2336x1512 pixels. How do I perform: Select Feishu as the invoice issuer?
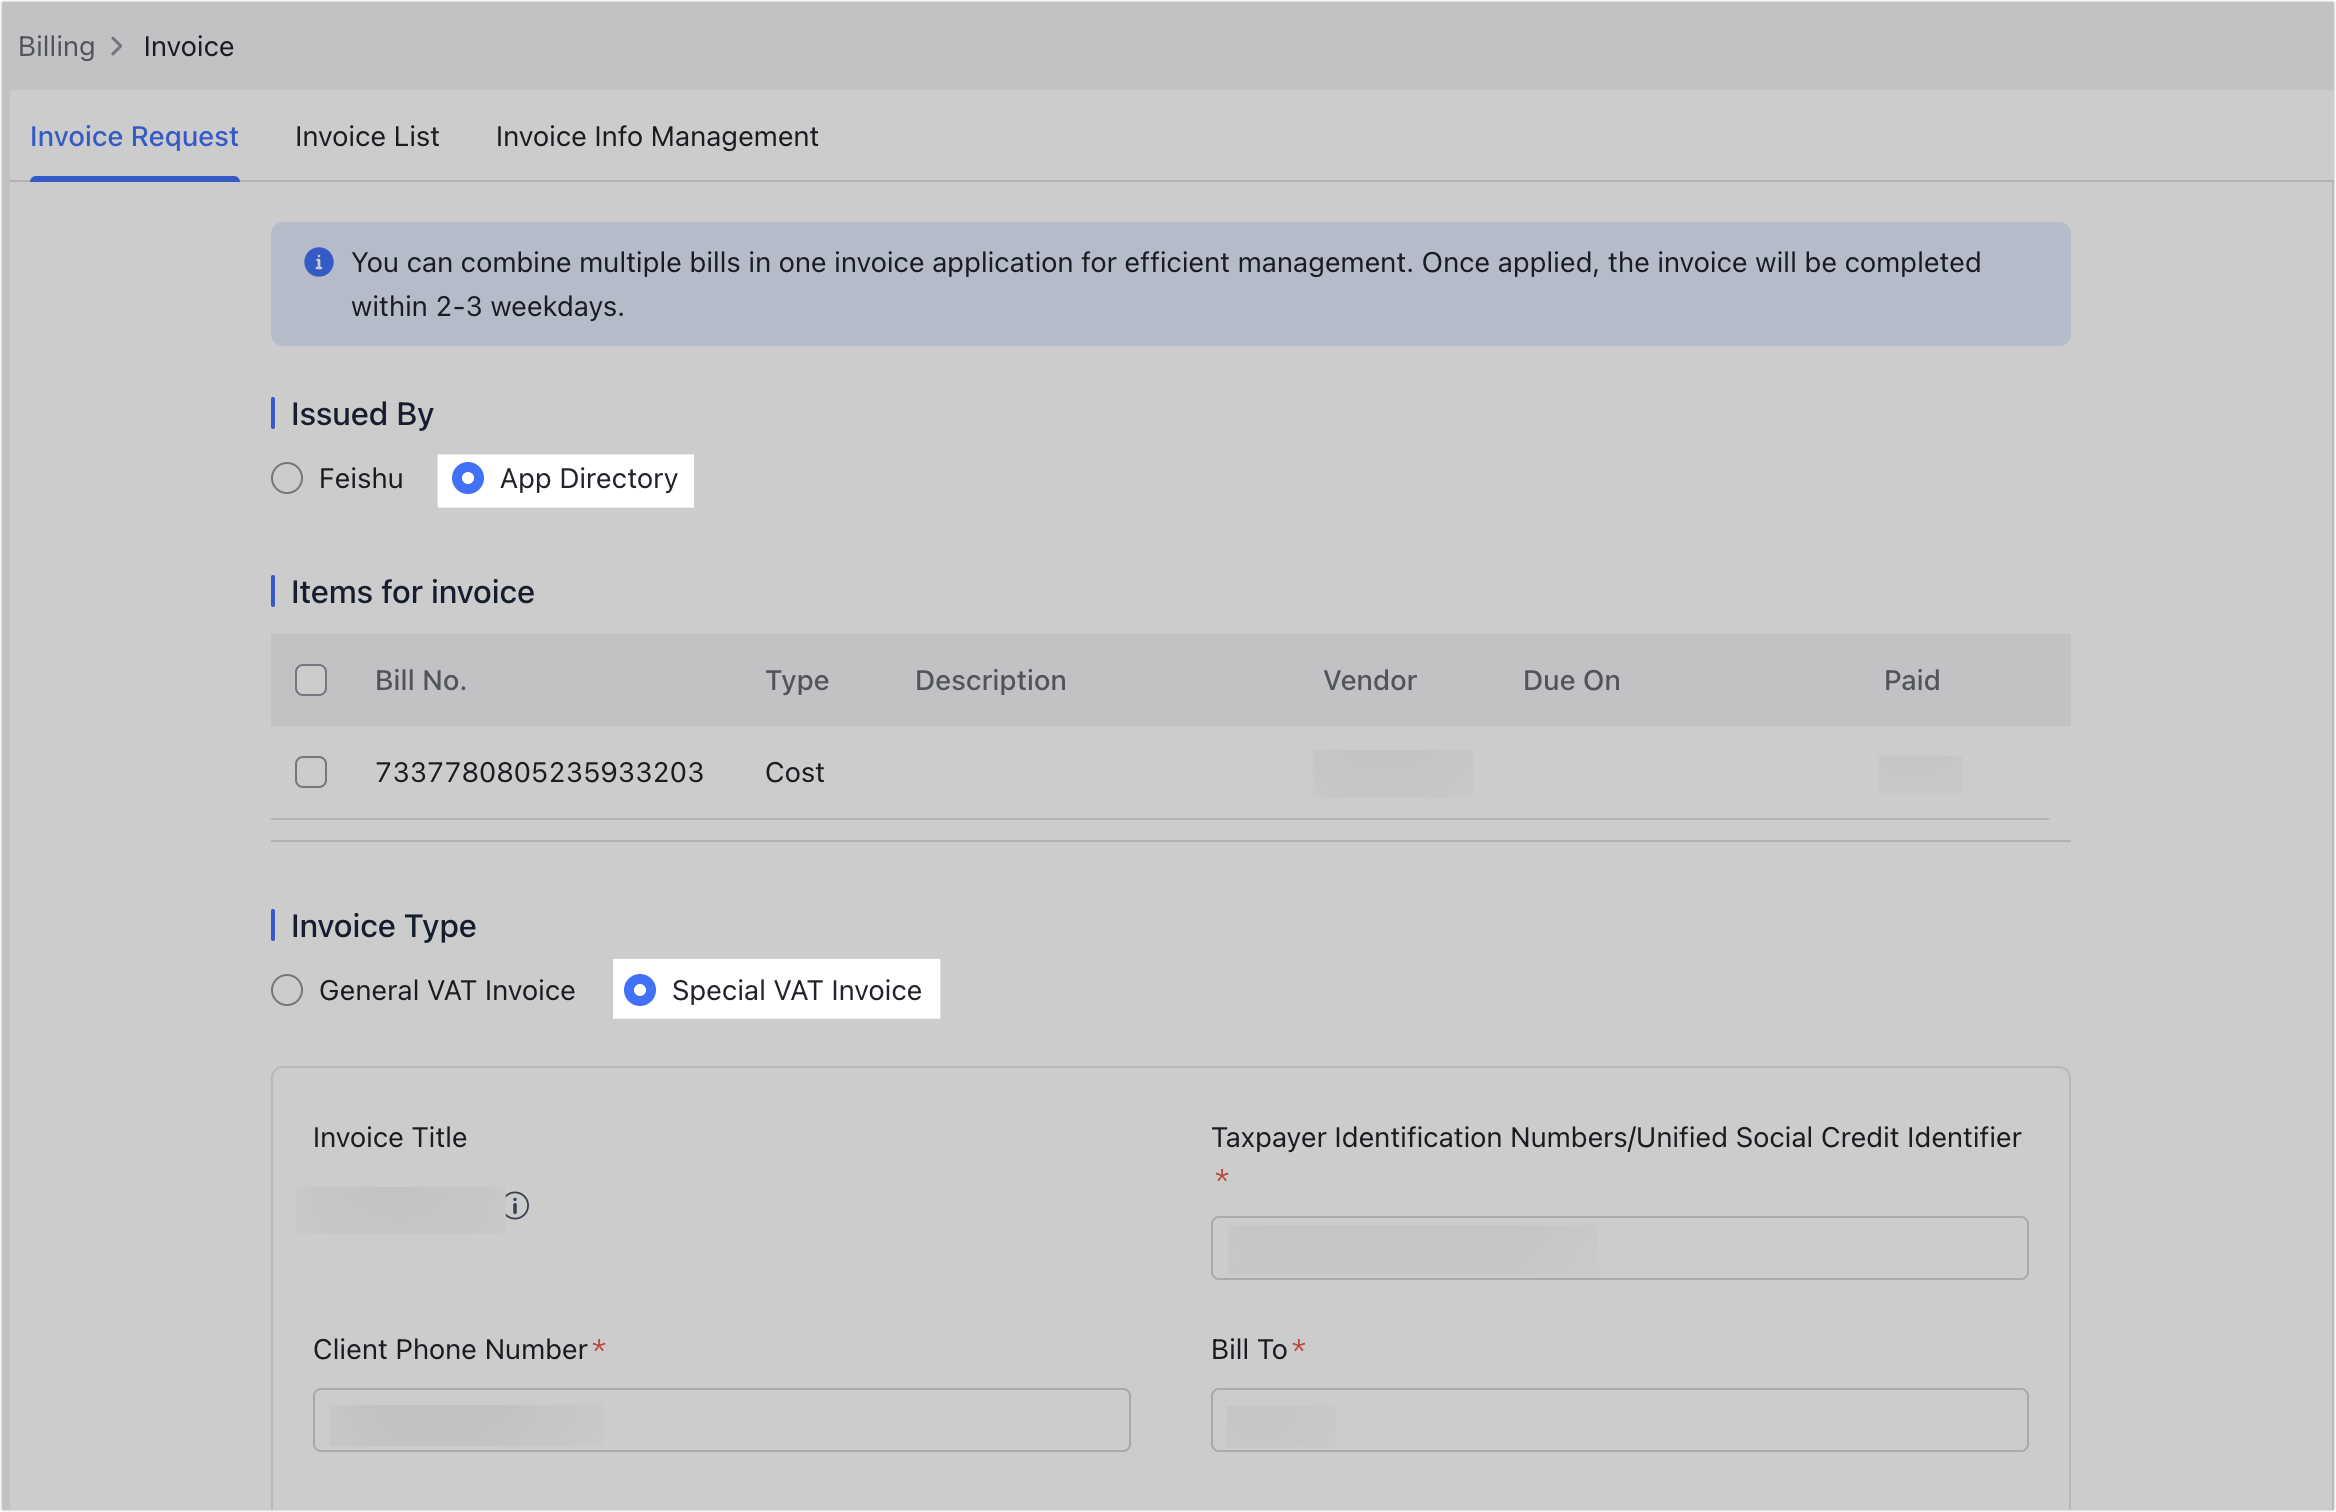coord(287,478)
